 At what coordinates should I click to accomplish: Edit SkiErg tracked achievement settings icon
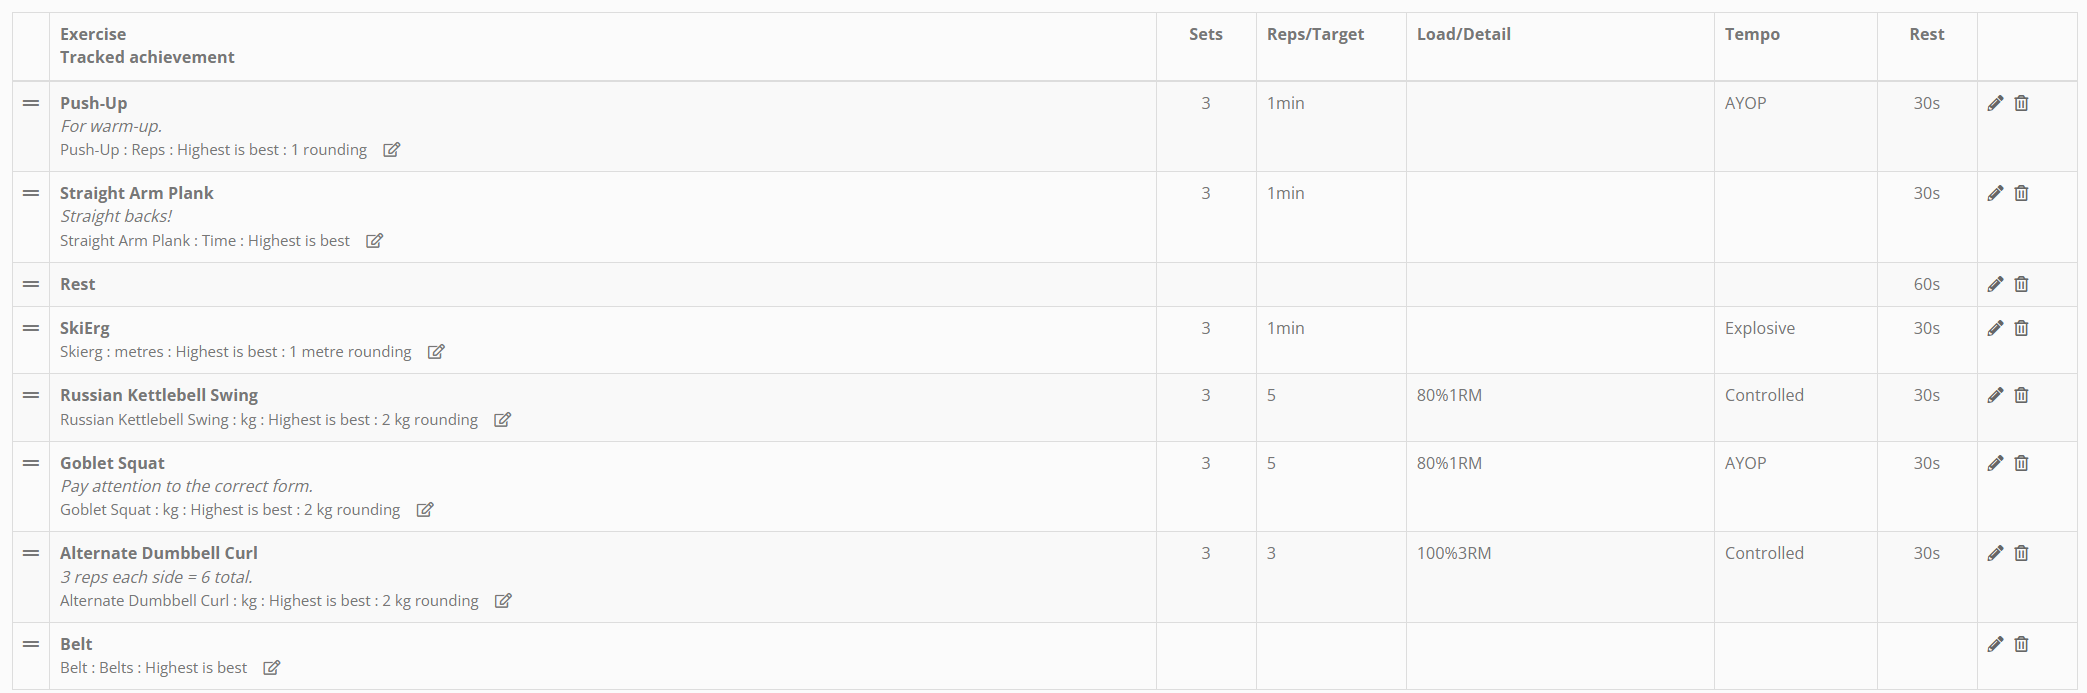[436, 352]
